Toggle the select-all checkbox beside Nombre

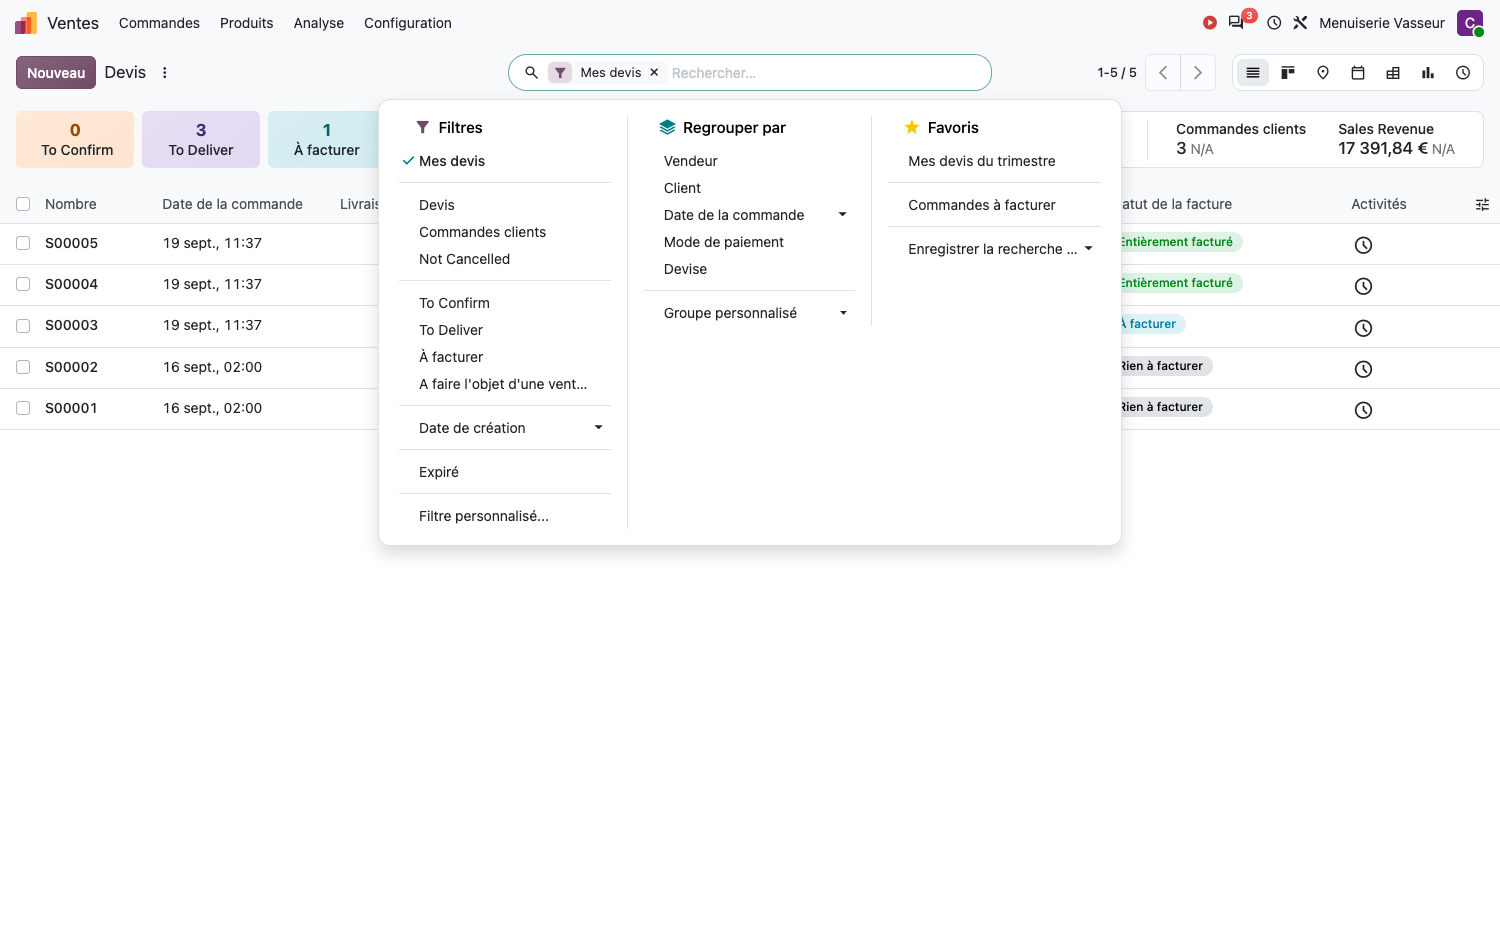coord(23,204)
